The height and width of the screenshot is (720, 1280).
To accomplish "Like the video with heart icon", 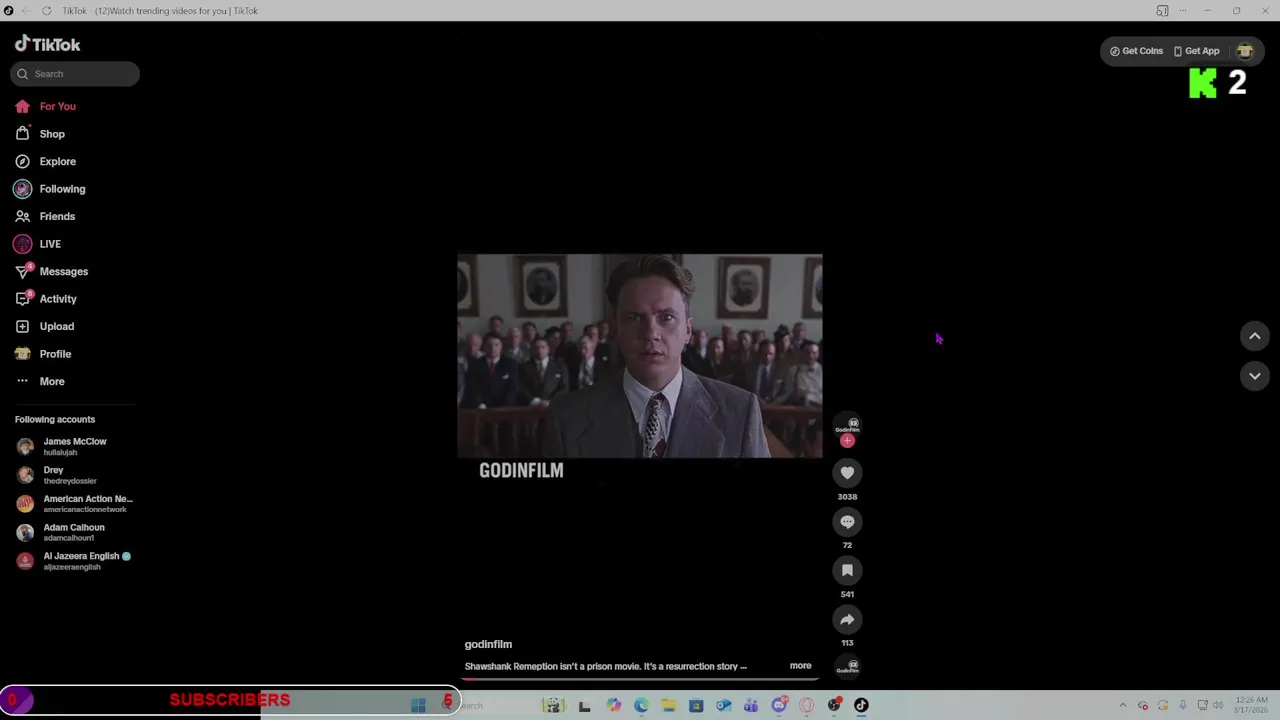I will [847, 473].
